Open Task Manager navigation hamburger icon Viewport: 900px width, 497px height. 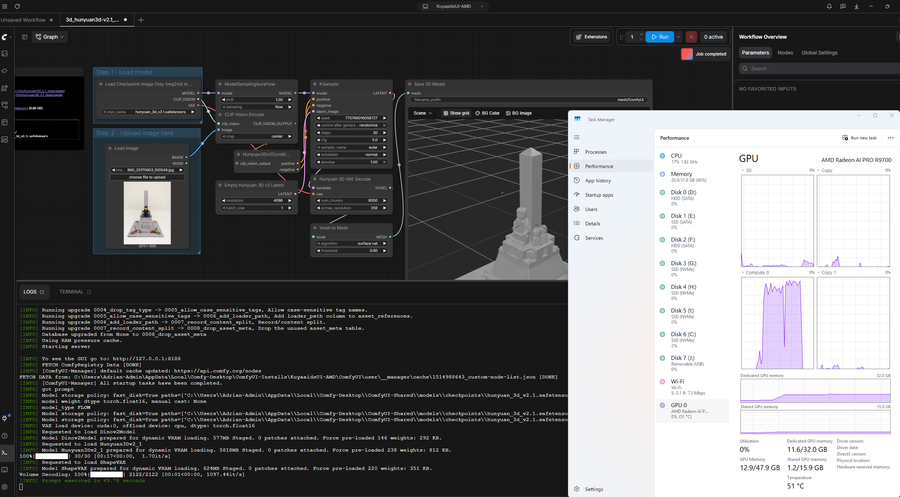[x=577, y=137]
